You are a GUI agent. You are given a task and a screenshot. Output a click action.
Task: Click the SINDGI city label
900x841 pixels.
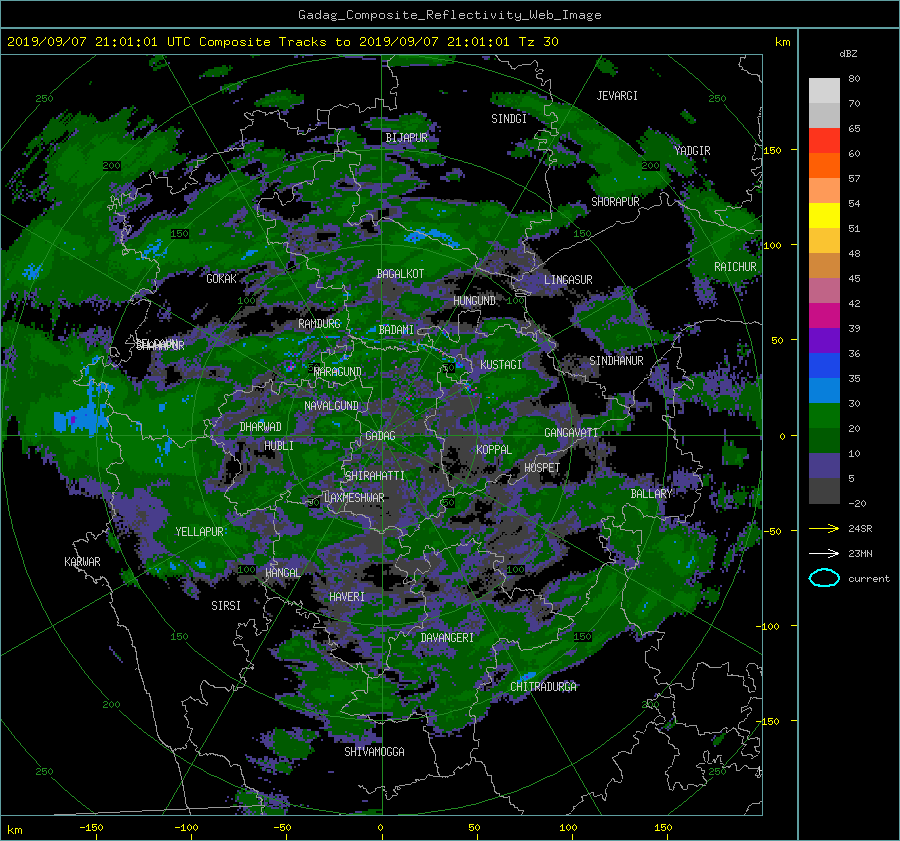point(509,119)
